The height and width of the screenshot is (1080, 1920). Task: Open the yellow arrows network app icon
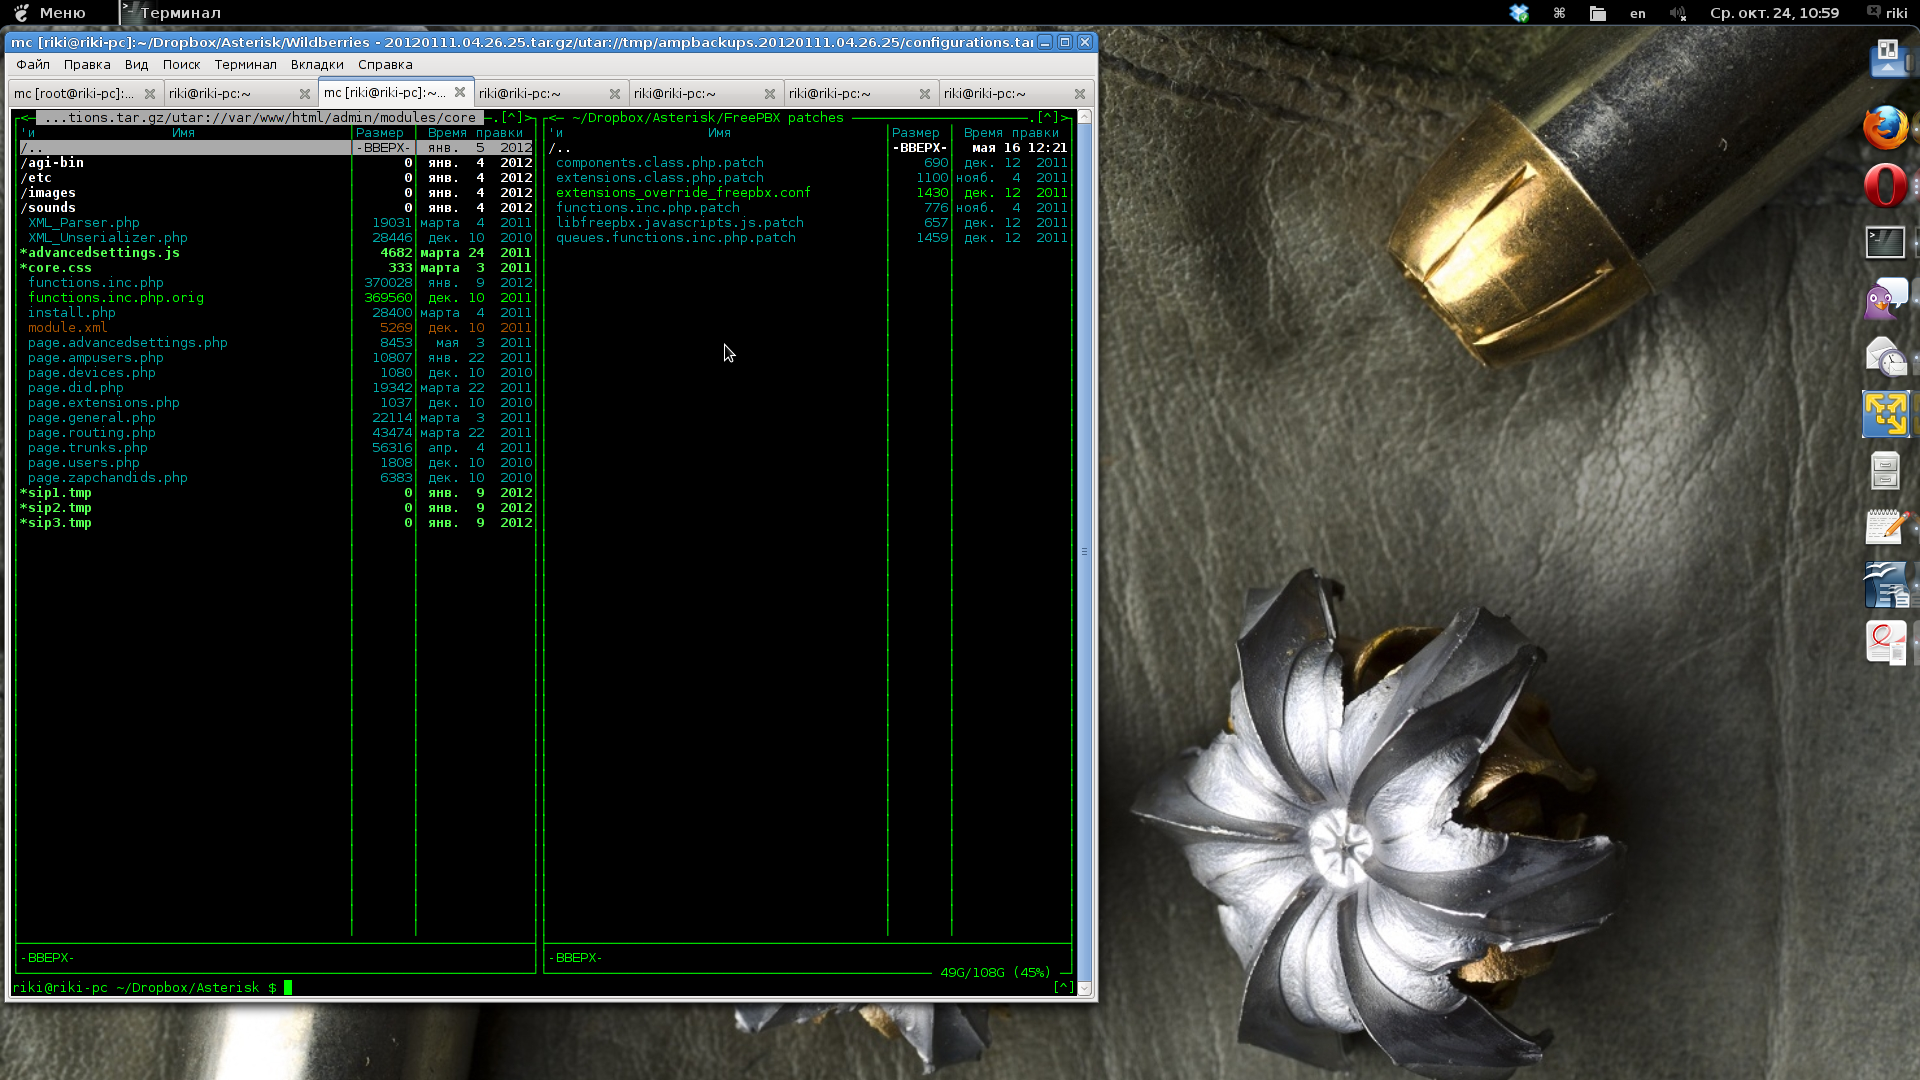[1886, 414]
